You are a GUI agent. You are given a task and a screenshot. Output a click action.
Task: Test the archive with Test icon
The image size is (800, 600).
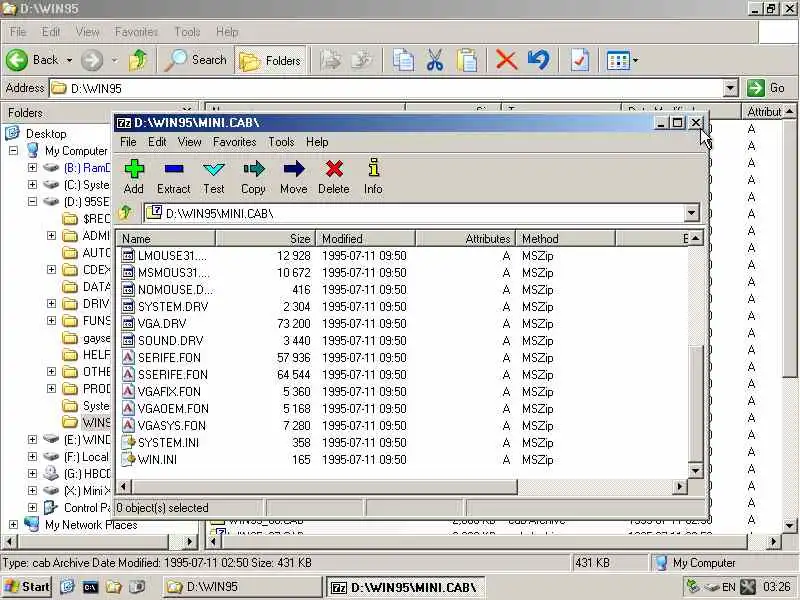[x=214, y=177]
